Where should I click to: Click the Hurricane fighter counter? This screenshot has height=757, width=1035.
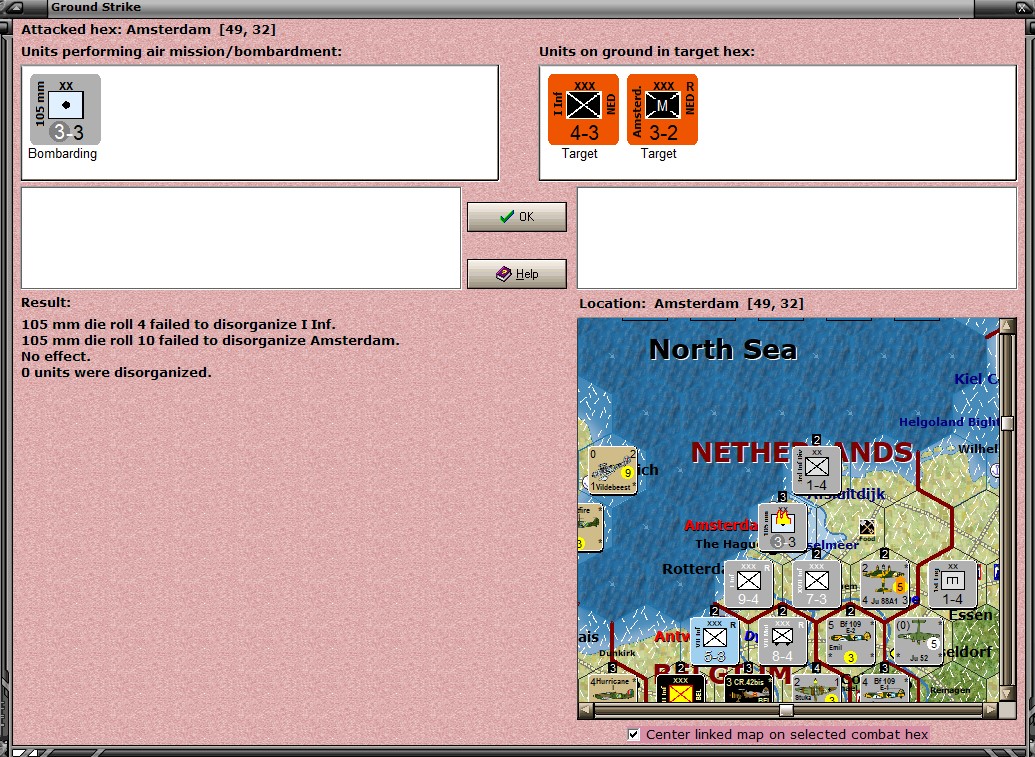[613, 688]
